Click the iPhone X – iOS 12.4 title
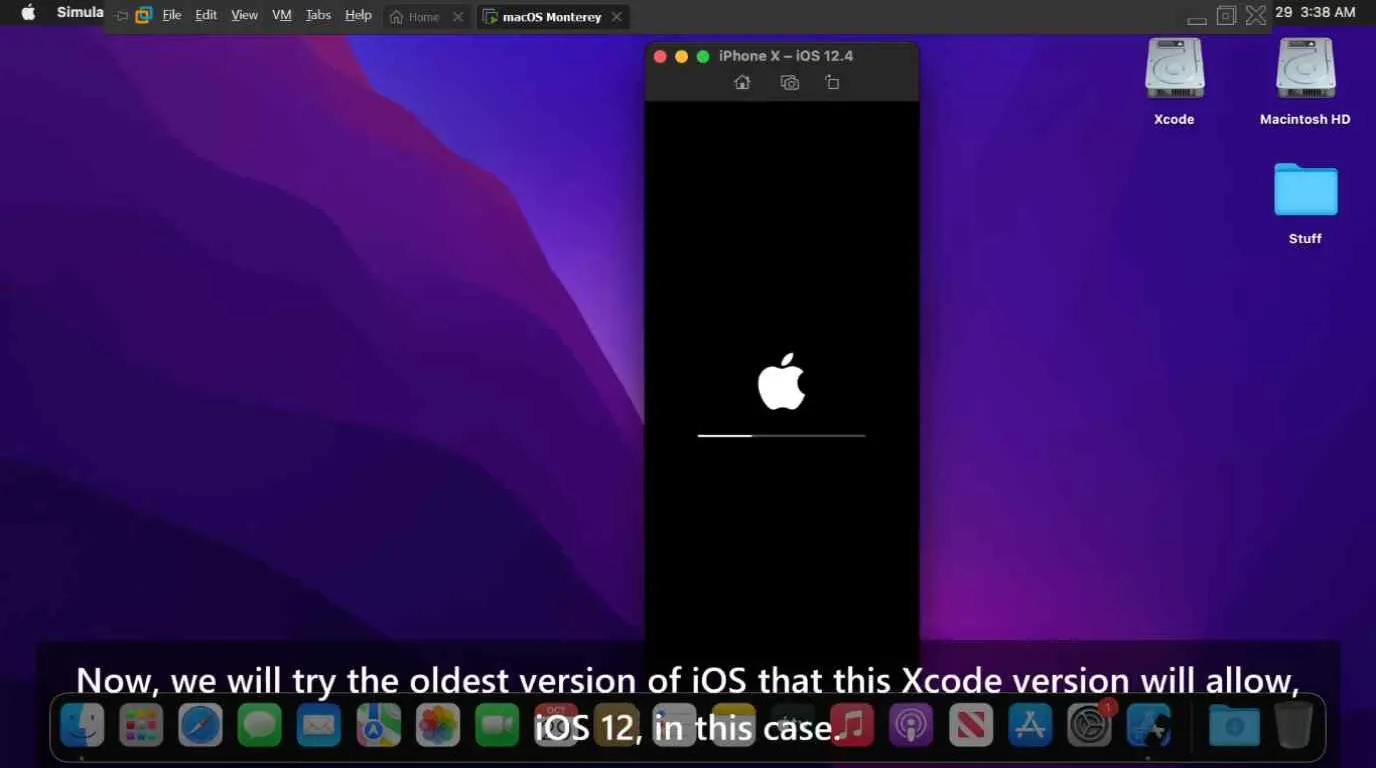Screen dimensions: 1376x768 pos(786,56)
